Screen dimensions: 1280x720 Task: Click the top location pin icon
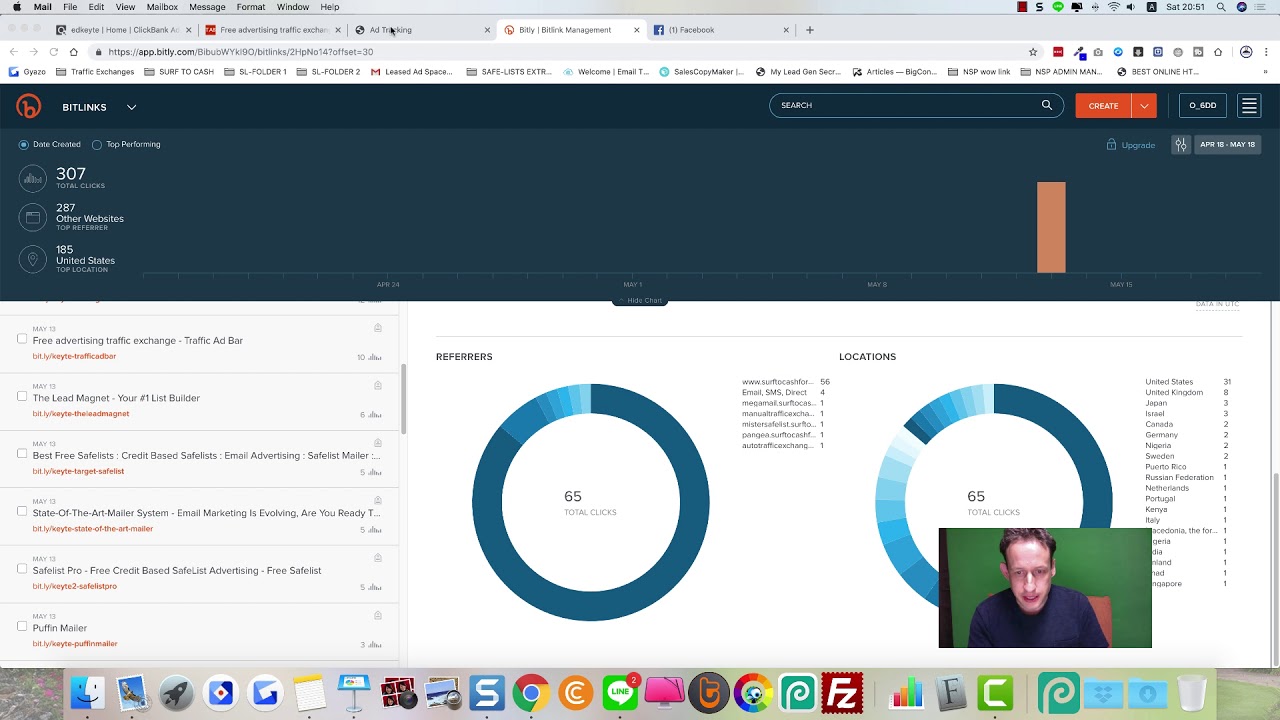point(33,260)
